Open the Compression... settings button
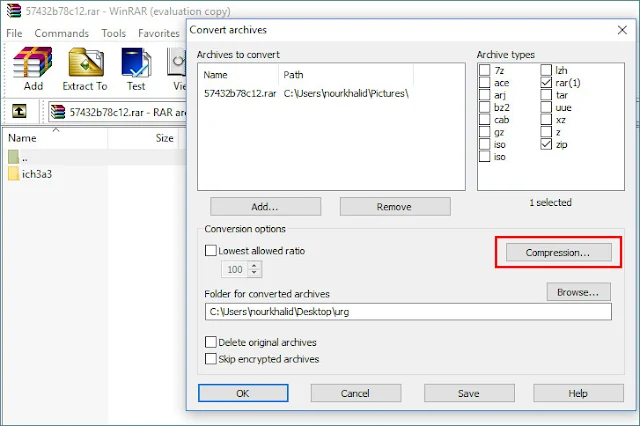Viewport: 640px width, 426px height. click(558, 253)
